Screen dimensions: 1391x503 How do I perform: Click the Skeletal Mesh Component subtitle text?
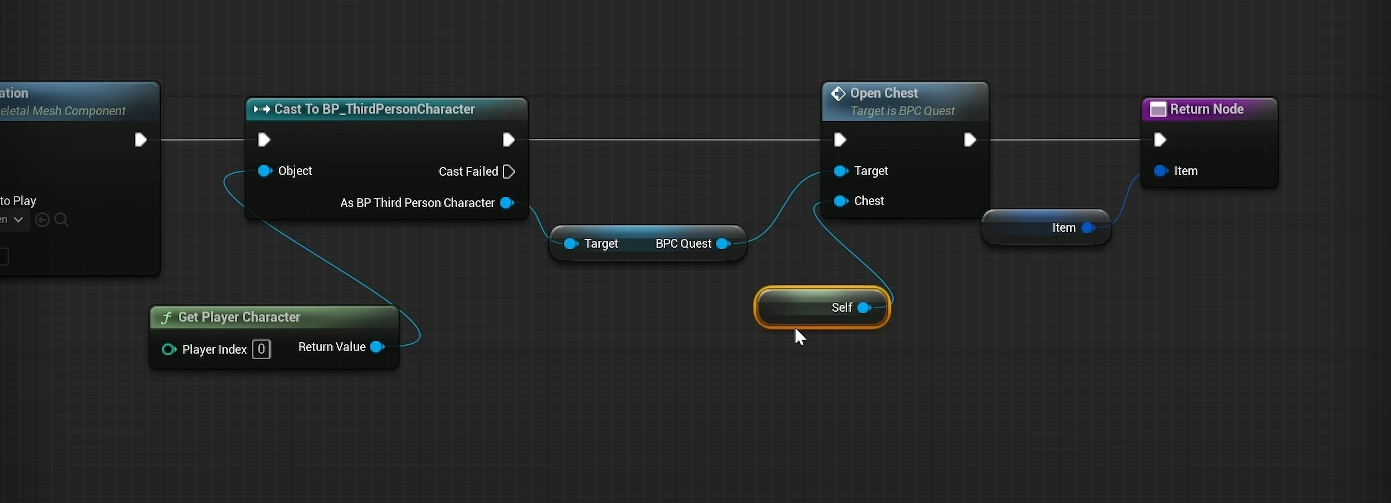coord(63,111)
